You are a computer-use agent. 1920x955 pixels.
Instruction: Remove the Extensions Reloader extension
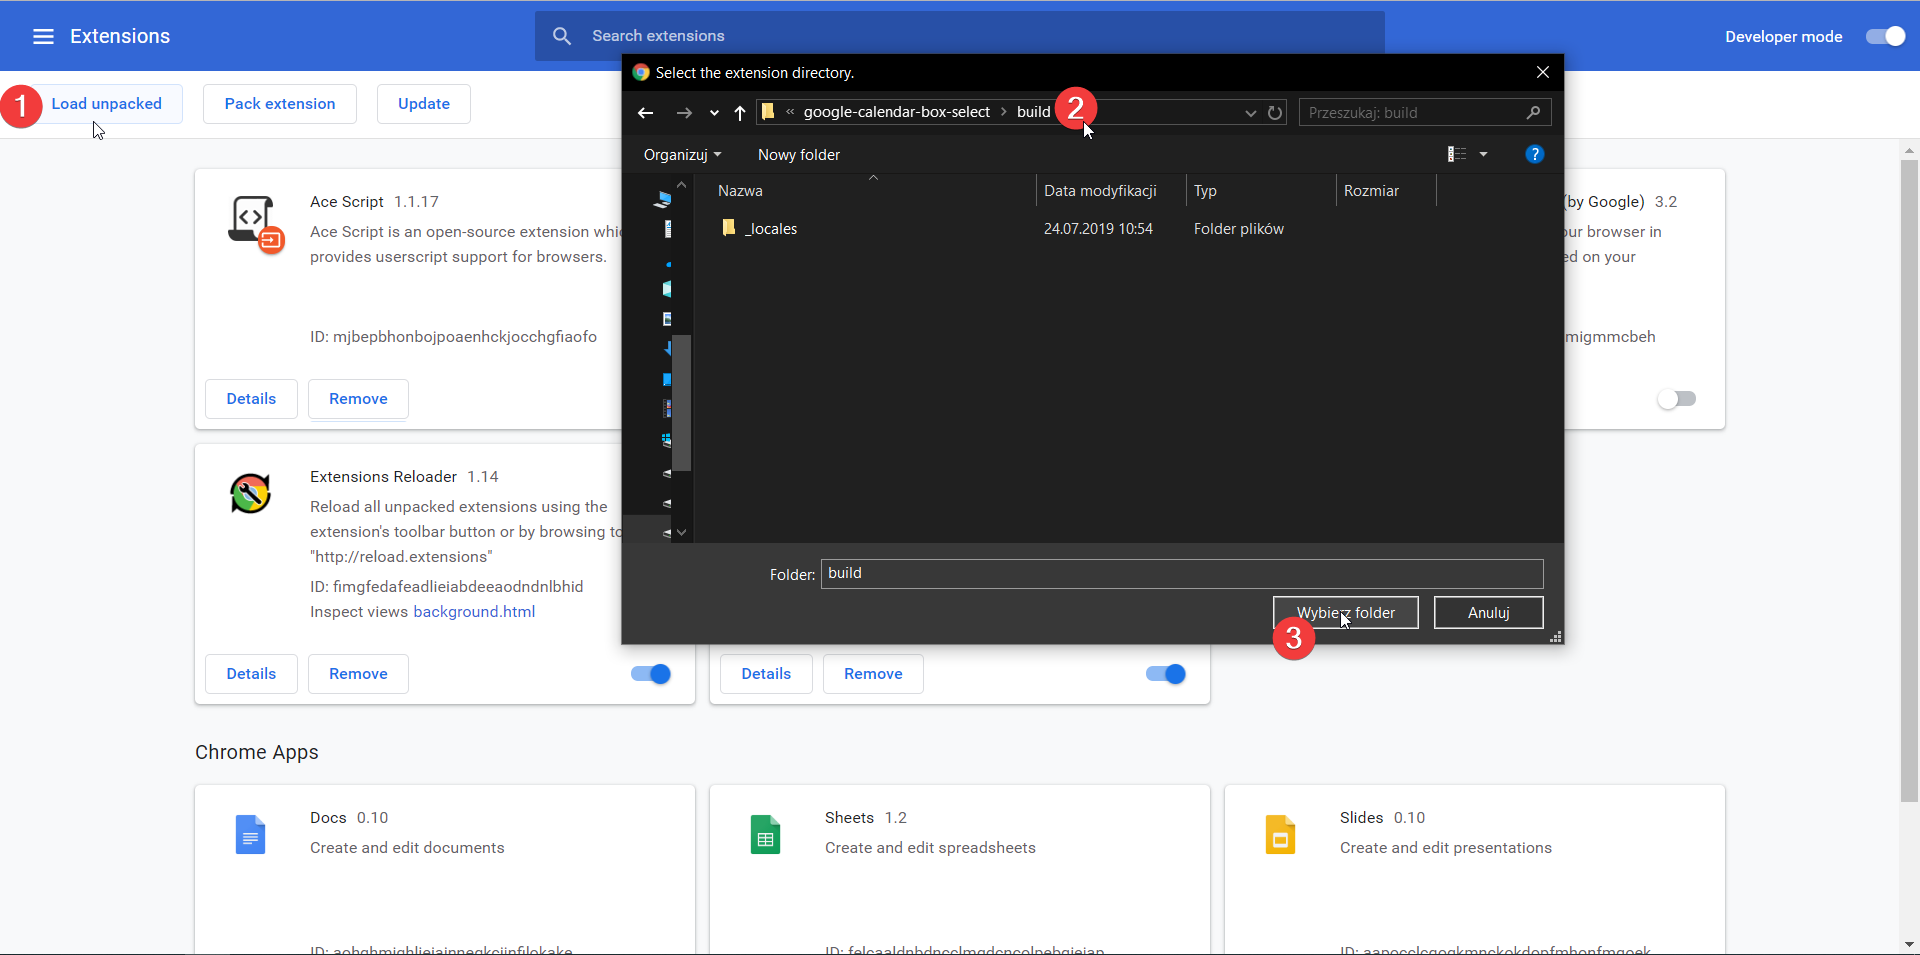[x=358, y=674]
